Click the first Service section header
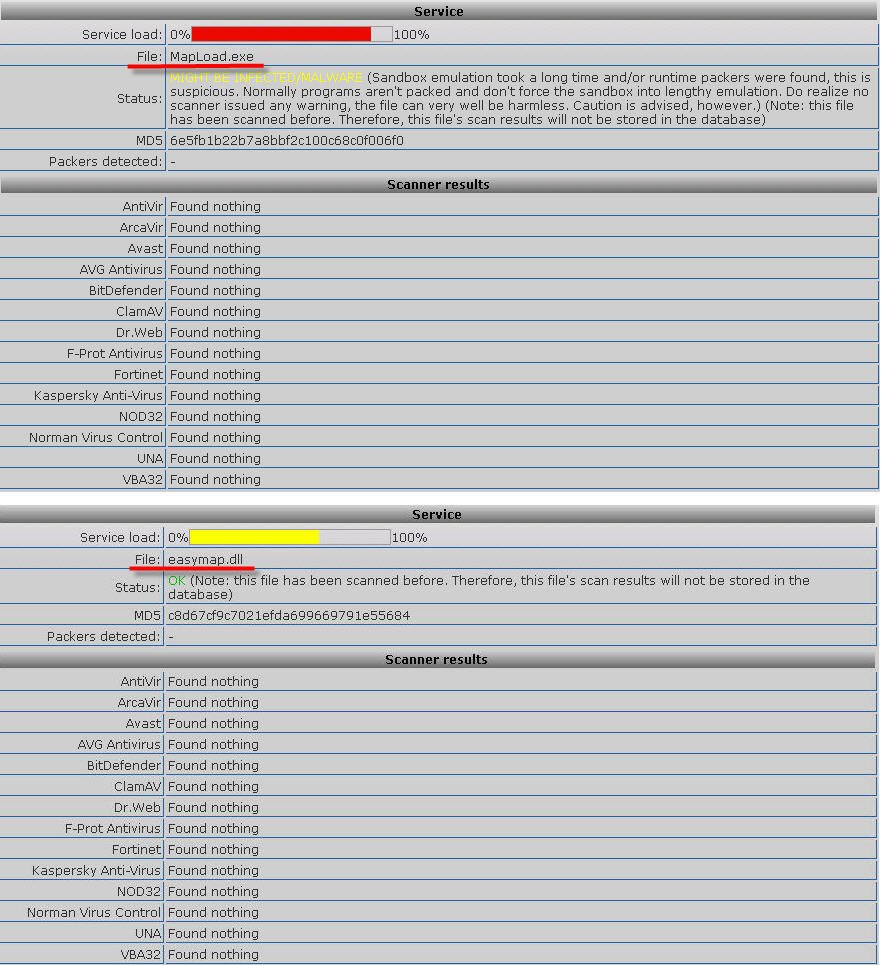The height and width of the screenshot is (966, 881). coord(439,11)
